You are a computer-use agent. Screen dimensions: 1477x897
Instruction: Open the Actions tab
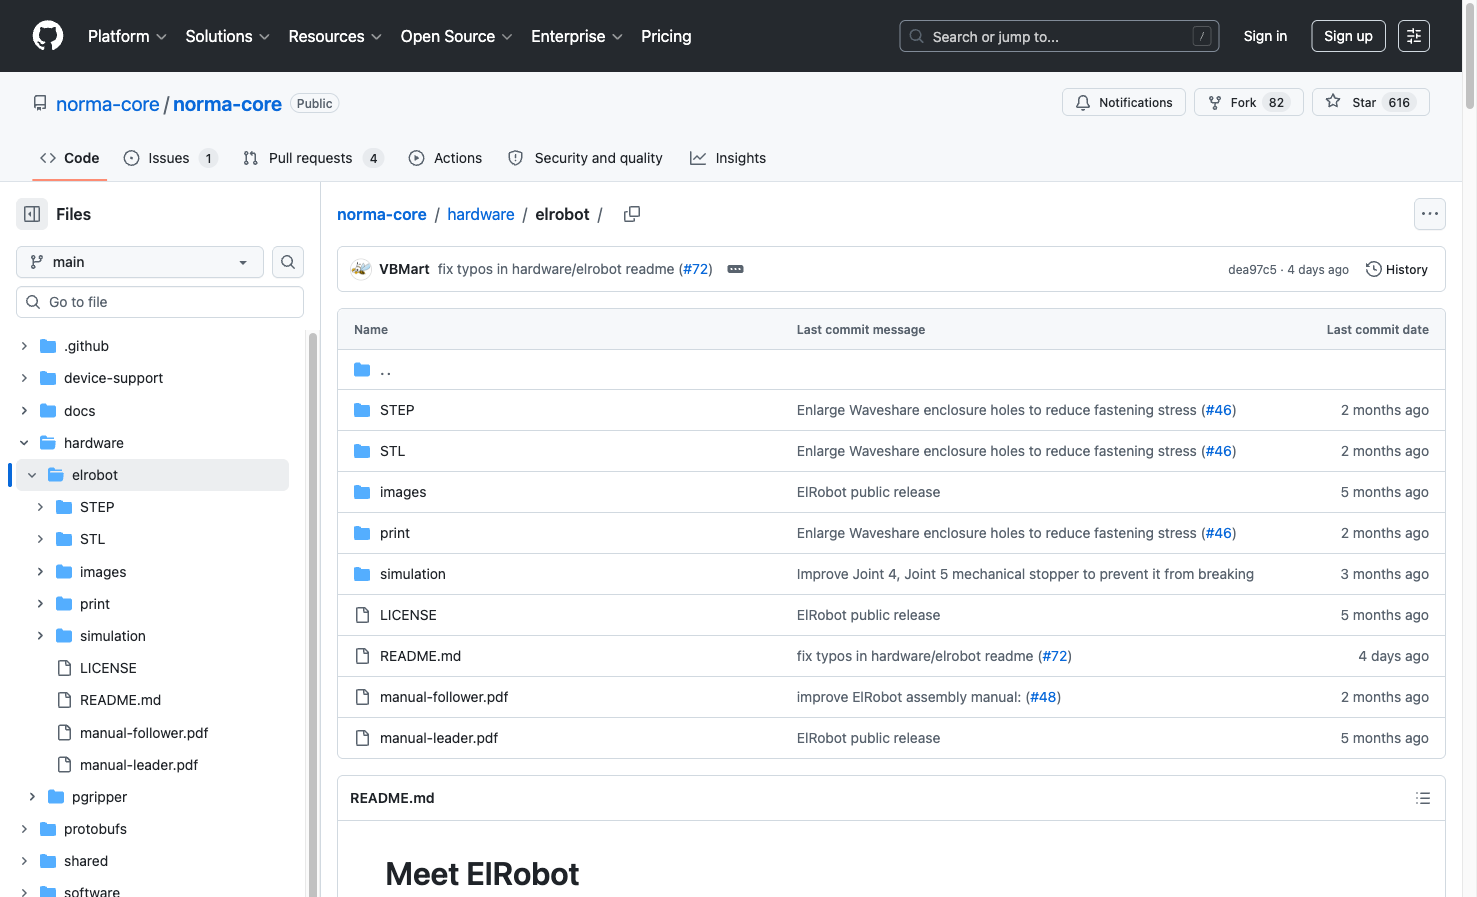[445, 158]
